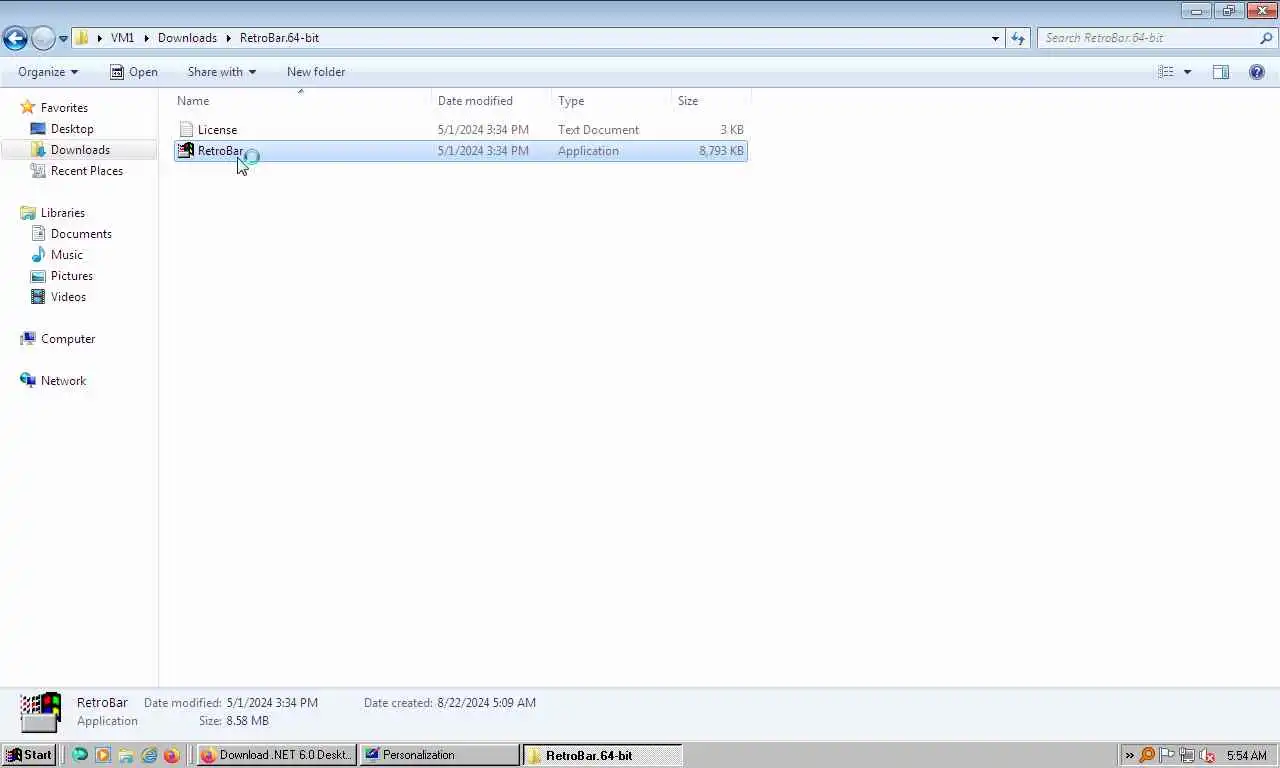The width and height of the screenshot is (1280, 768).
Task: Launch Firefox from quick launch
Action: [x=171, y=755]
